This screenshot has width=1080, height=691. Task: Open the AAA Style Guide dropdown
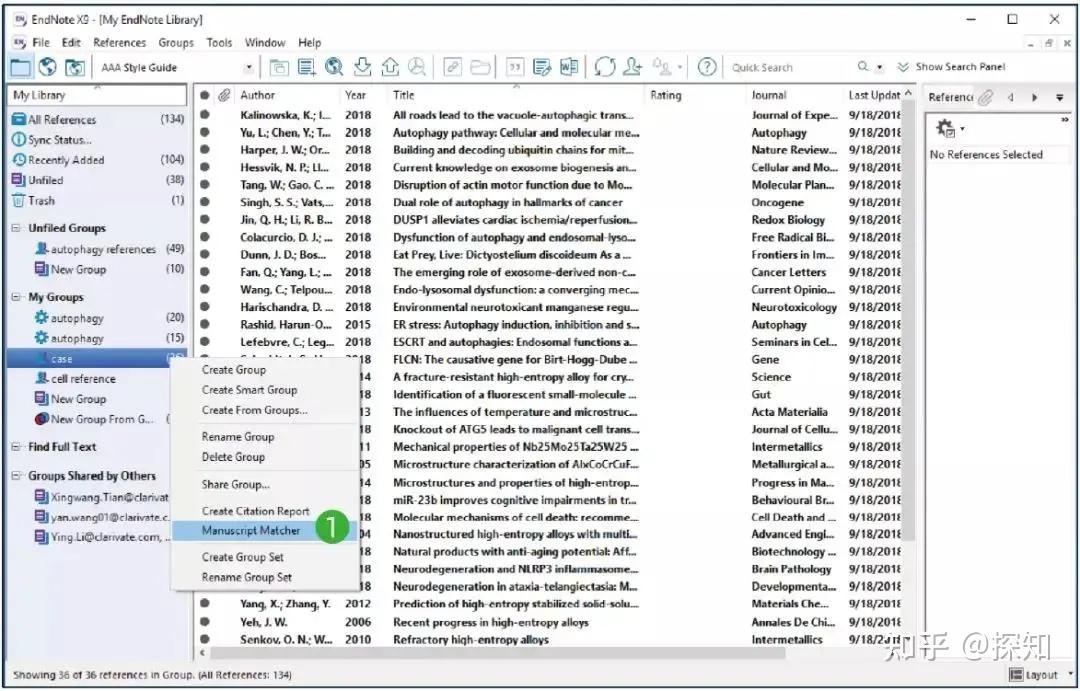[x=248, y=66]
